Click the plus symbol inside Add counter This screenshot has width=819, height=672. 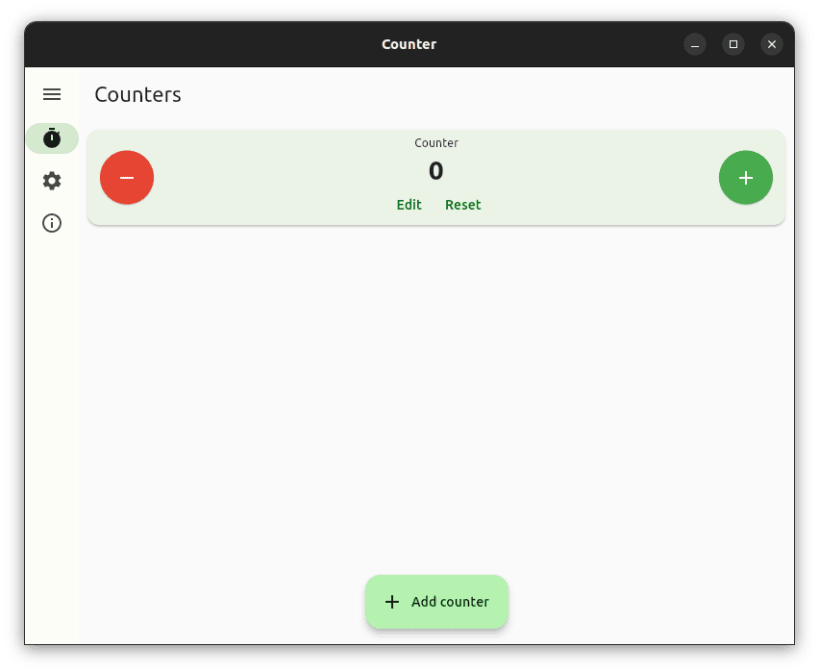coord(392,602)
